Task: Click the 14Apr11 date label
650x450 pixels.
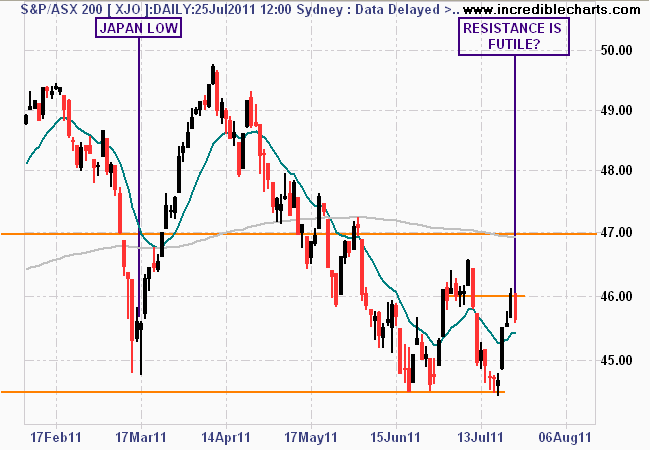Action: coord(226,437)
